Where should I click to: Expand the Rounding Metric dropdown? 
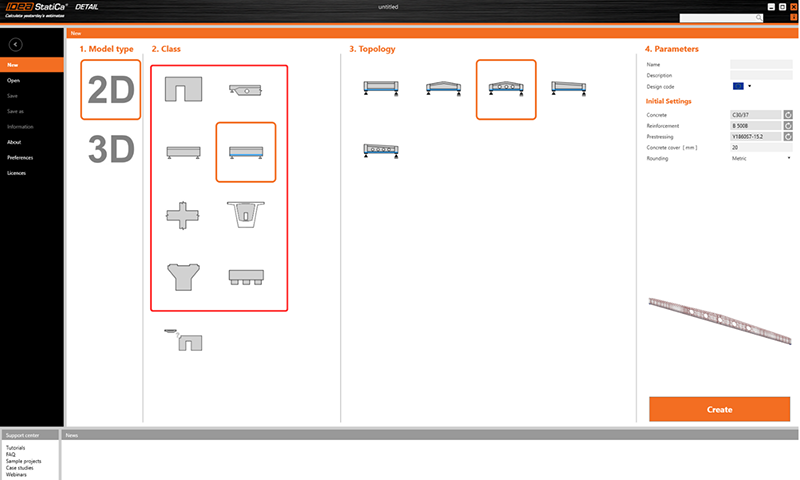(x=761, y=158)
